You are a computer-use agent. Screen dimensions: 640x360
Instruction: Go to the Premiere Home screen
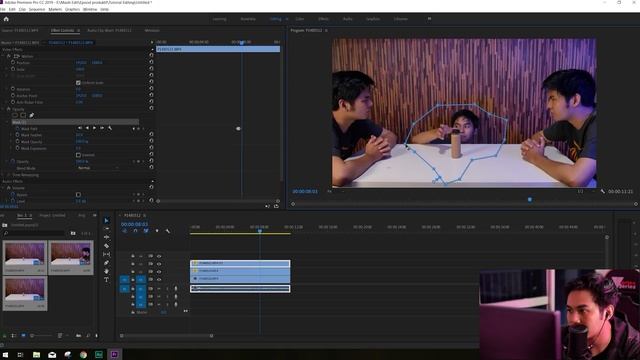tap(6, 19)
